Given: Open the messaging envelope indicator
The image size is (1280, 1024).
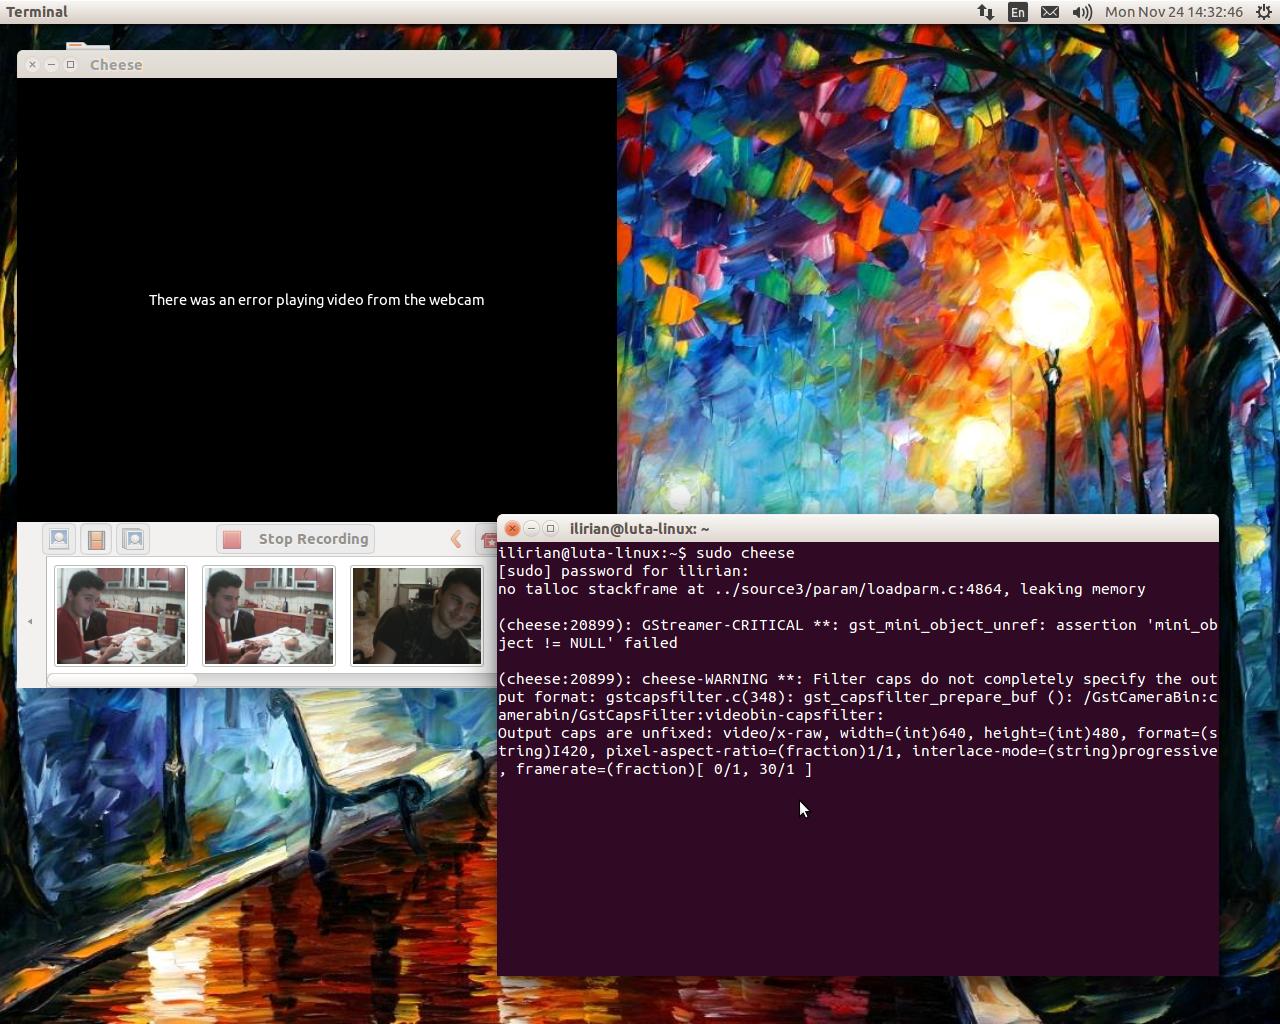Looking at the screenshot, I should [x=1049, y=12].
